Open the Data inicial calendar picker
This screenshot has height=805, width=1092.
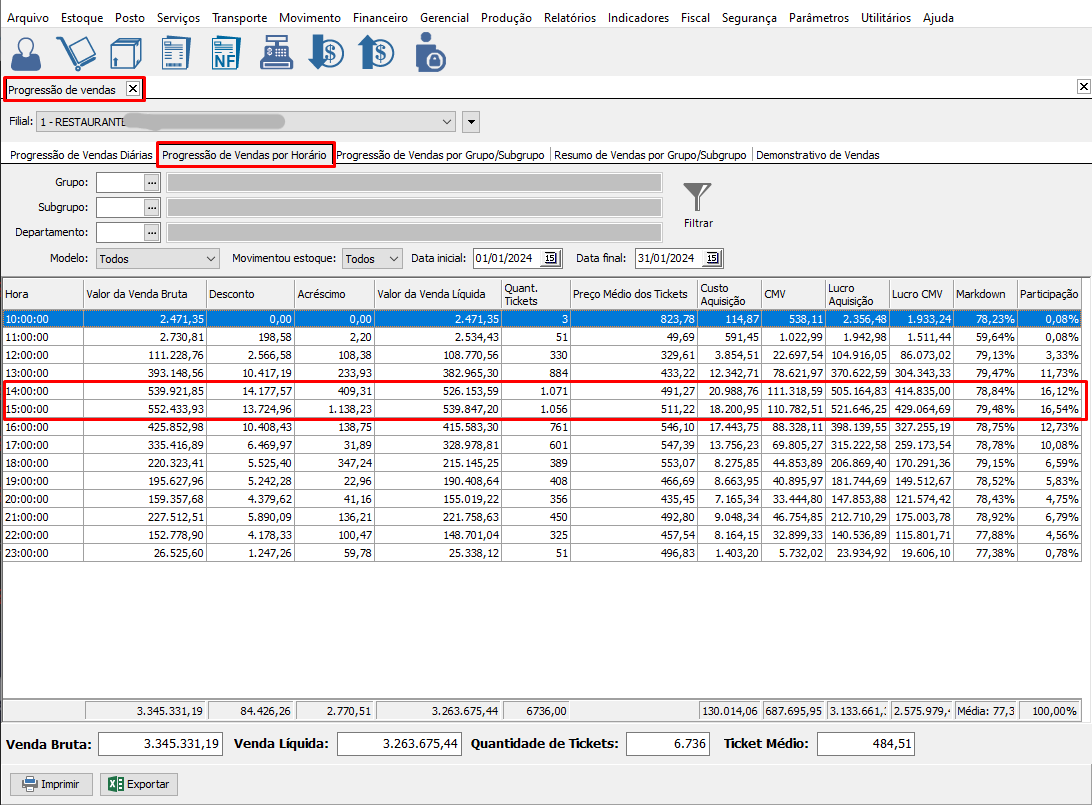pos(549,259)
